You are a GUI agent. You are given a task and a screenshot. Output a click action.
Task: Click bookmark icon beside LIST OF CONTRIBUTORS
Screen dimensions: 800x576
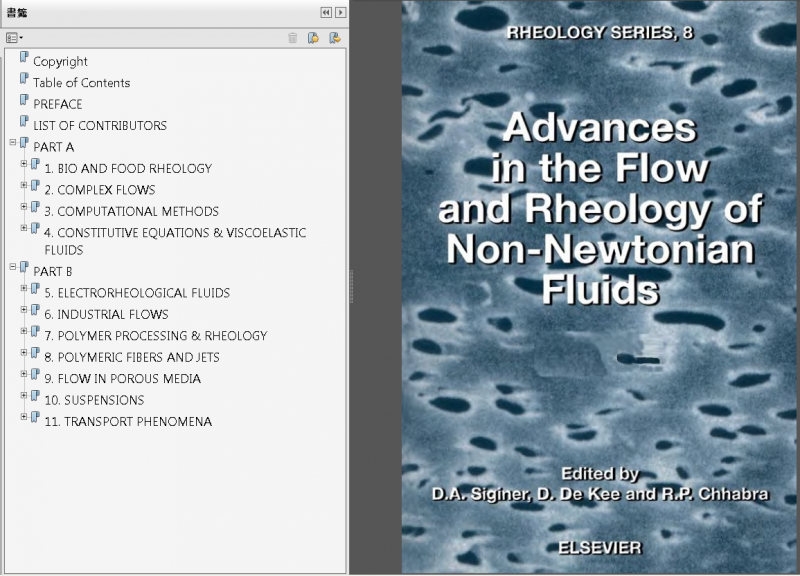pyautogui.click(x=24, y=121)
